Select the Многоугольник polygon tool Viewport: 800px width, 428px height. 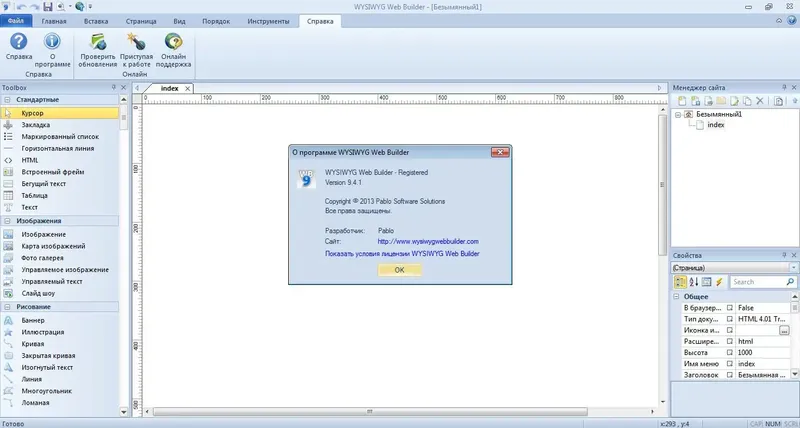pos(46,391)
